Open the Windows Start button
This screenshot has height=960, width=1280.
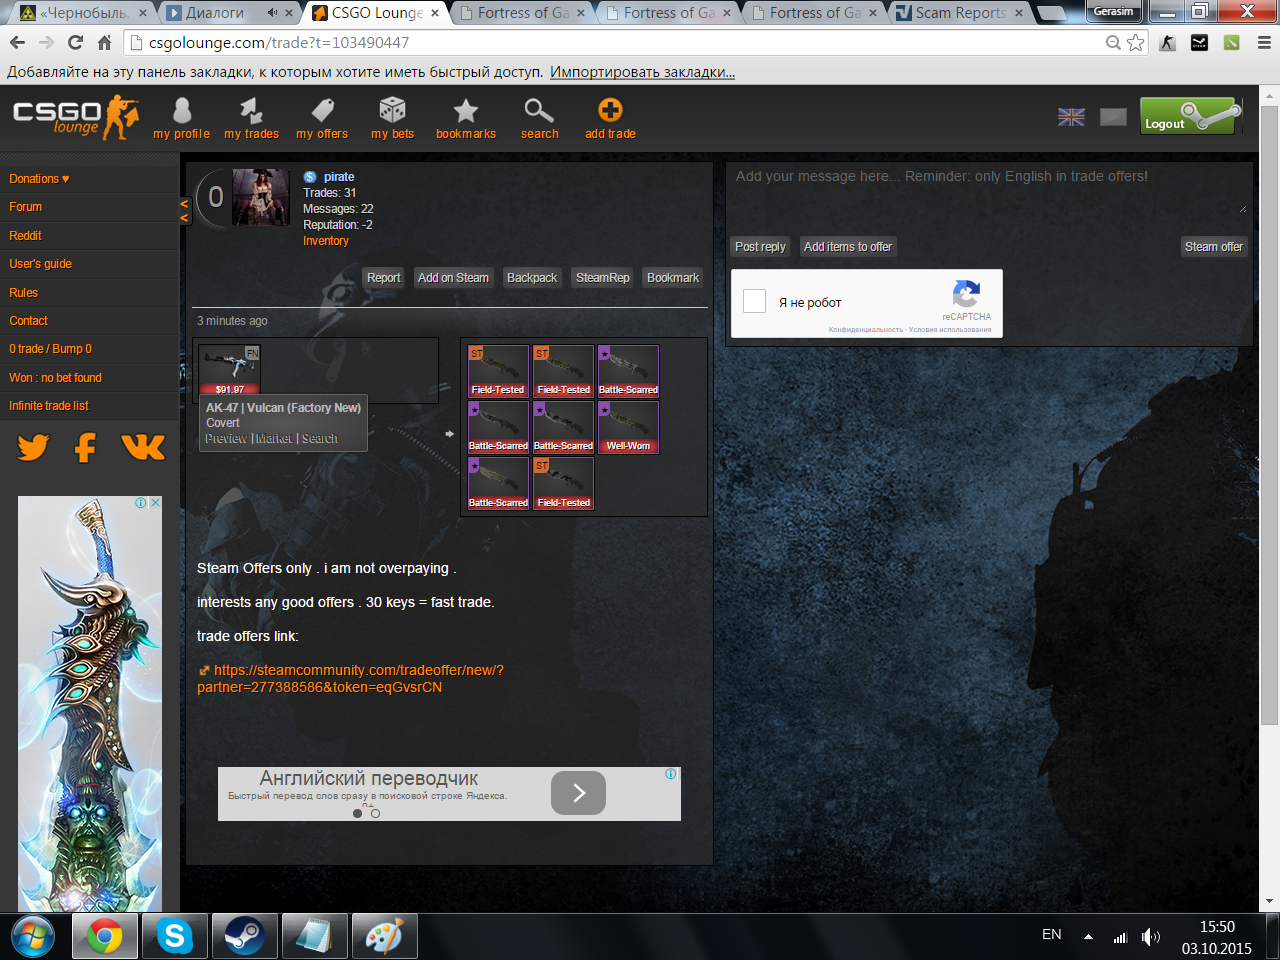click(33, 937)
